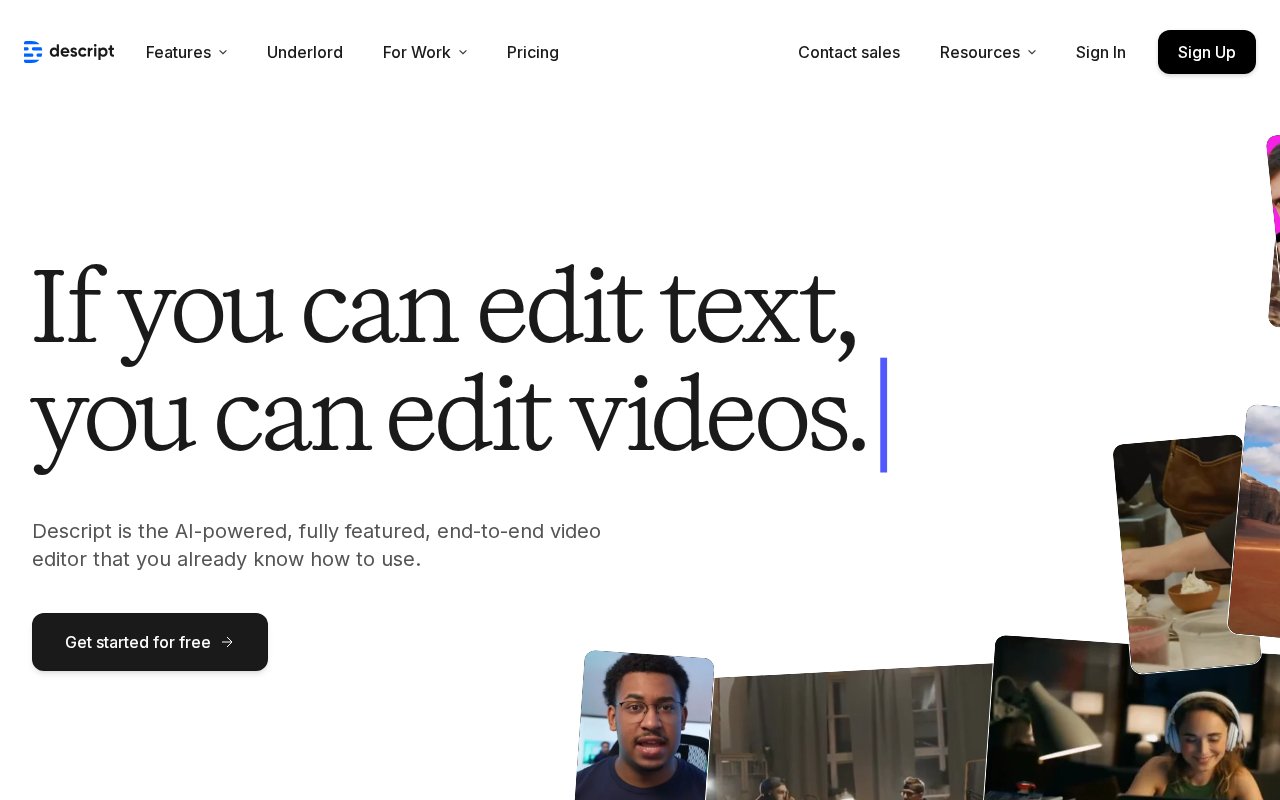Click the description text starting 'Descript is the AI-powered'

[x=316, y=545]
